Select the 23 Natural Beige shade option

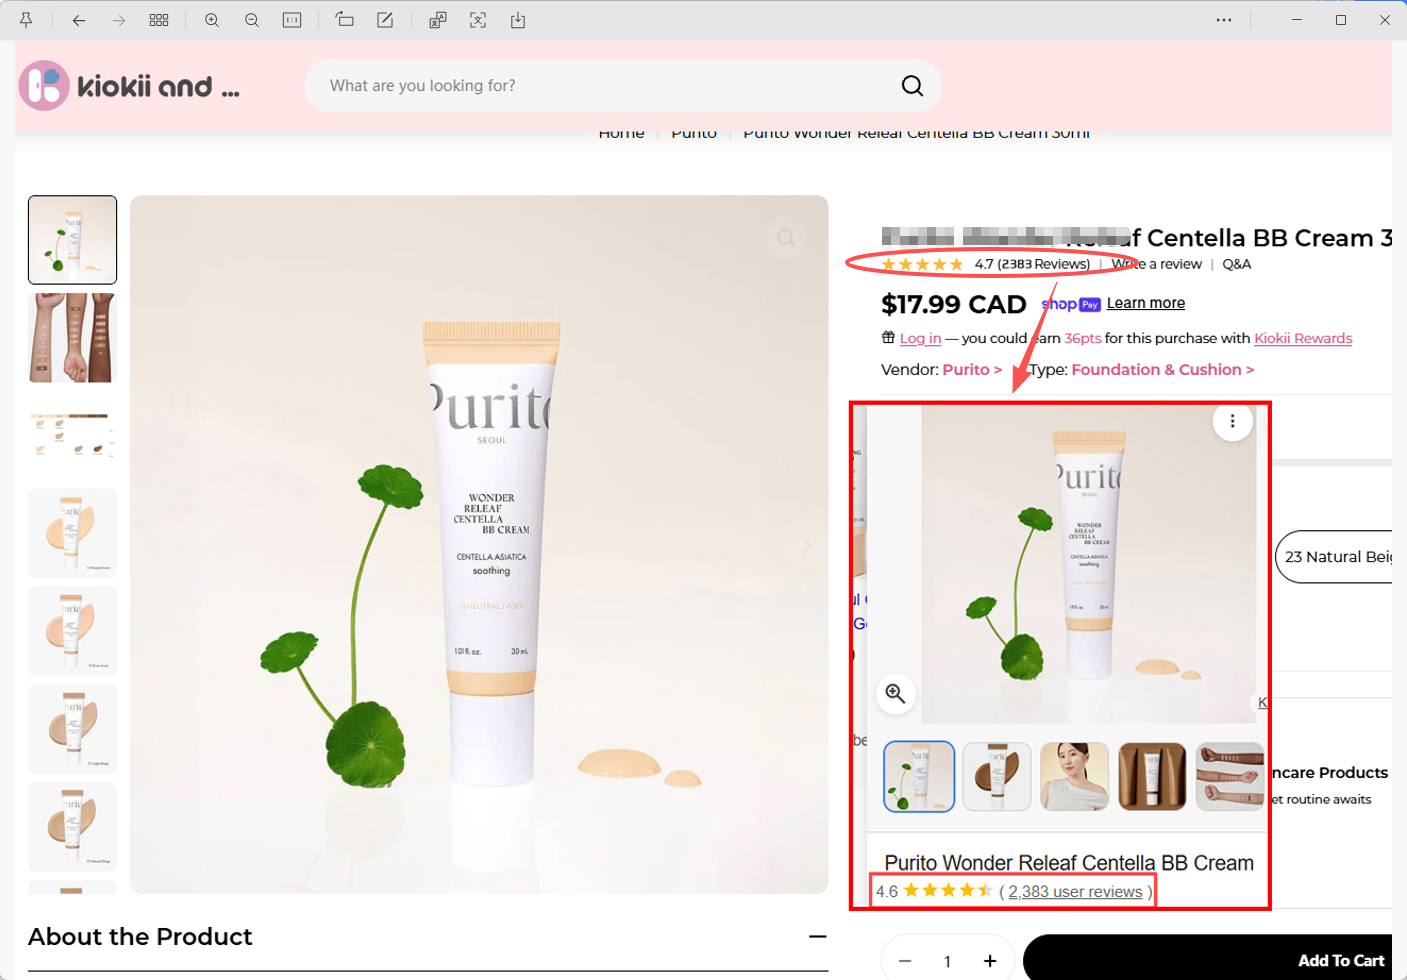click(x=1335, y=557)
